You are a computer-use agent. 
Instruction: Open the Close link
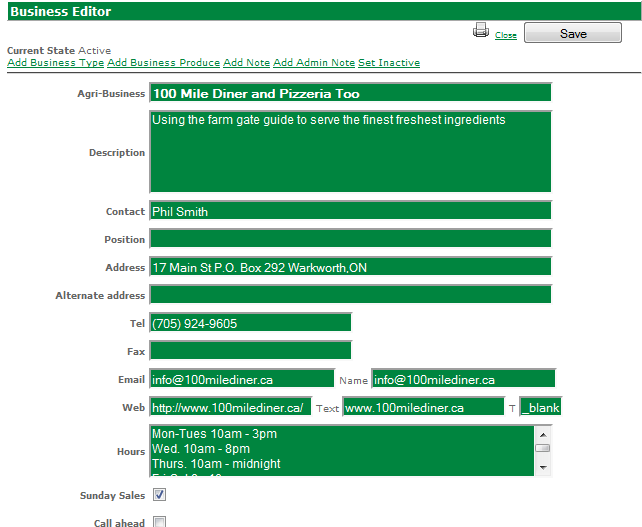pyautogui.click(x=506, y=35)
